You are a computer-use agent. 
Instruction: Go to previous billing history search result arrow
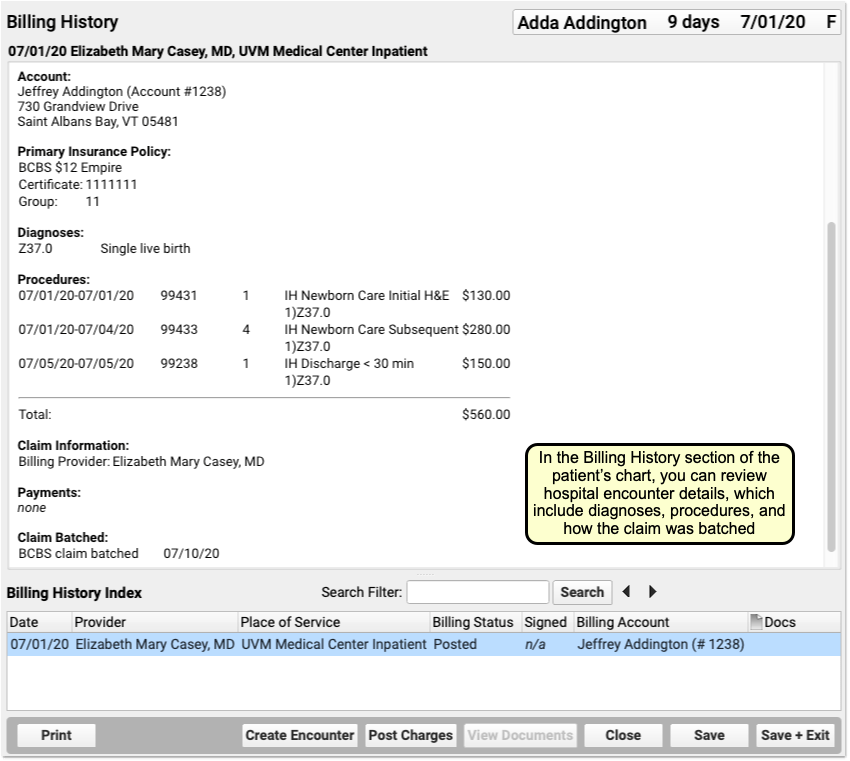[626, 591]
